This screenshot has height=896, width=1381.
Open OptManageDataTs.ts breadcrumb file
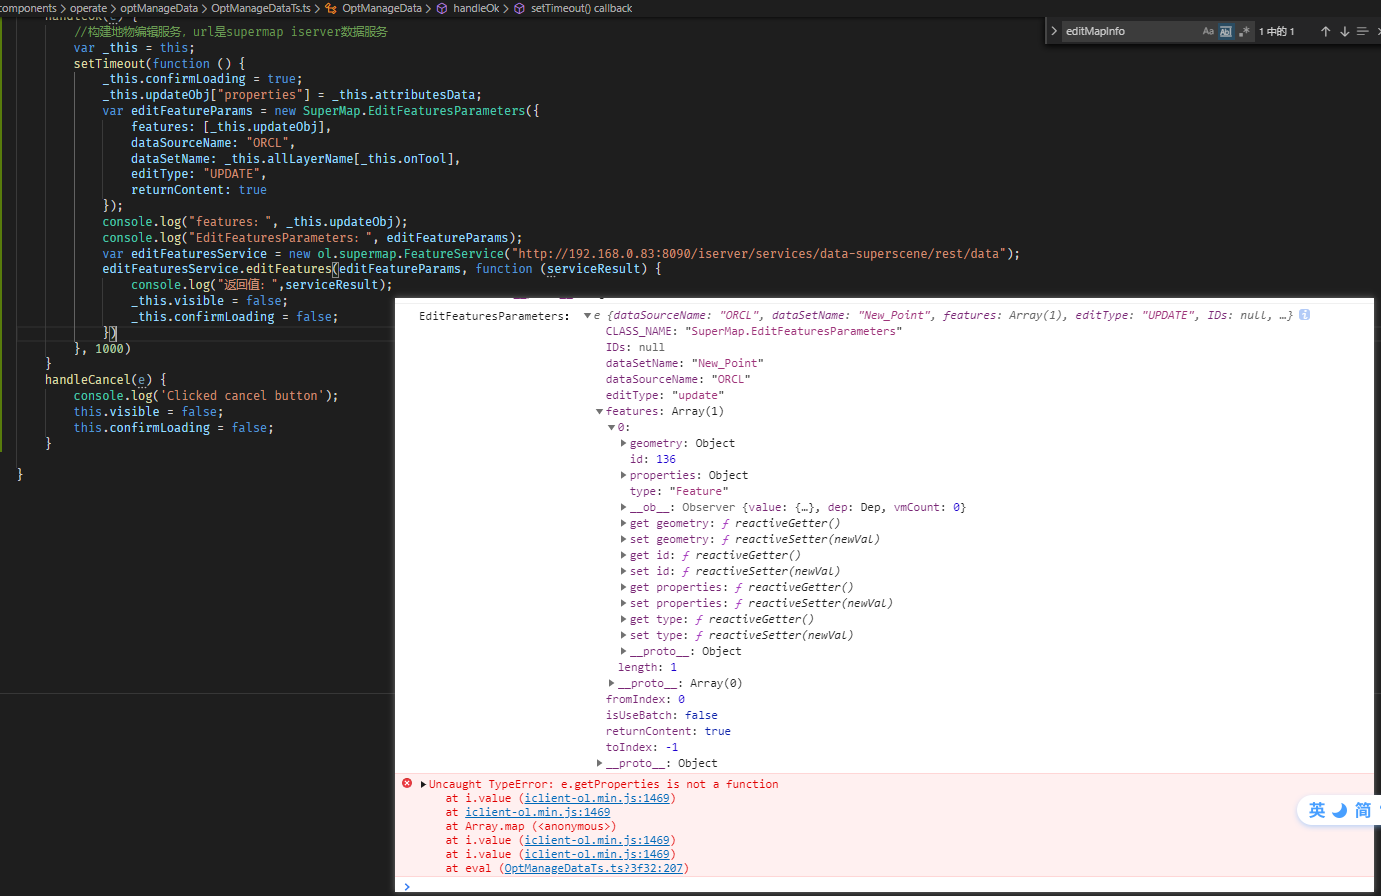pos(261,8)
